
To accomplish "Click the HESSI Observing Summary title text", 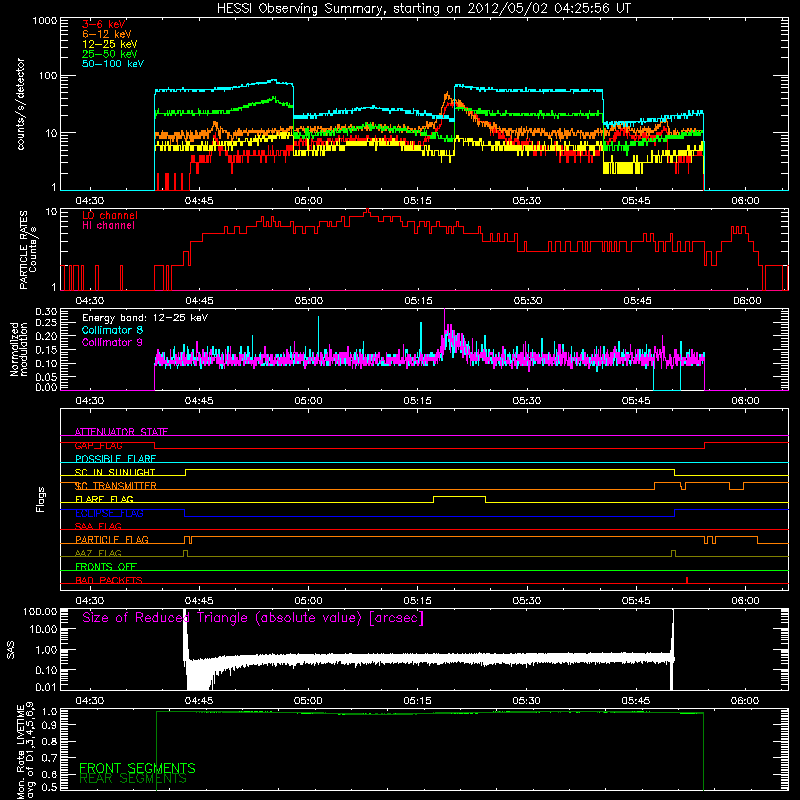I will pos(424,9).
